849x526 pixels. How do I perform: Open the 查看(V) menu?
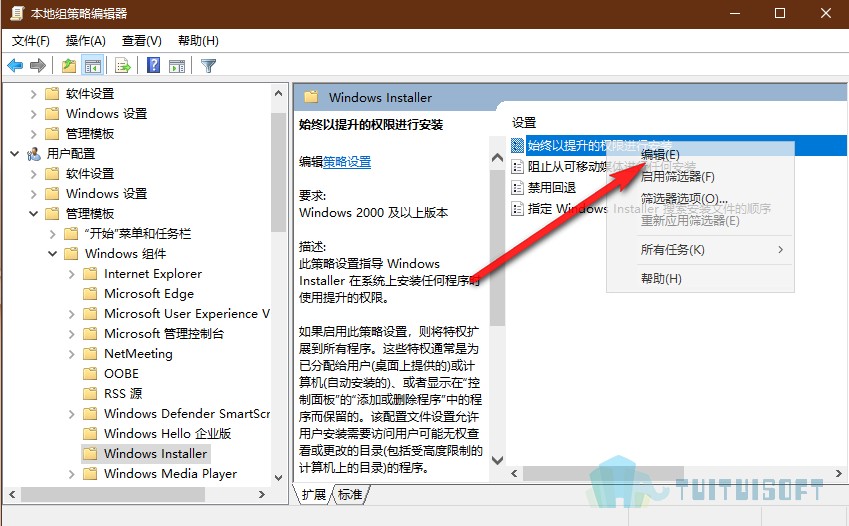(141, 41)
